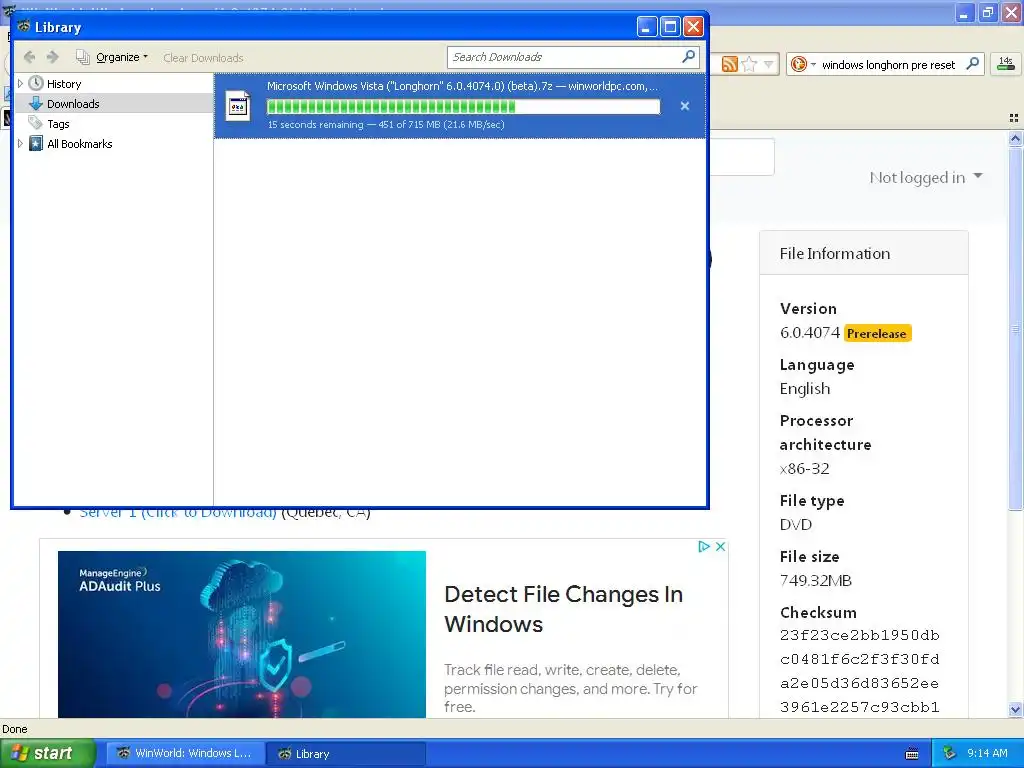Click the 7z file icon in downloads list
This screenshot has height=768, width=1024.
(x=238, y=106)
